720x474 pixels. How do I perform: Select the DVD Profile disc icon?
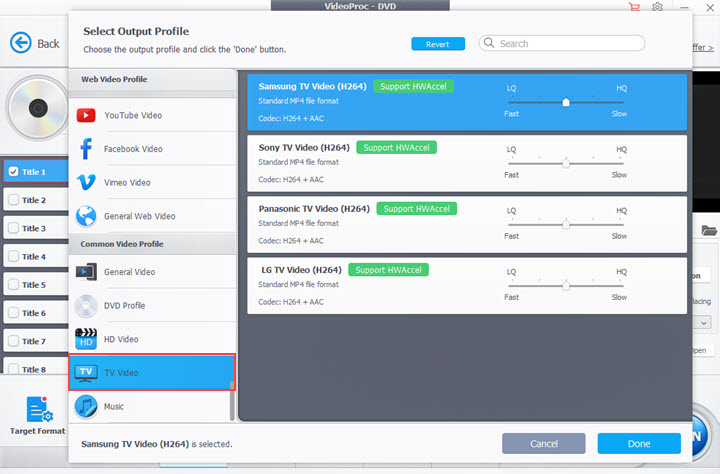tap(86, 305)
